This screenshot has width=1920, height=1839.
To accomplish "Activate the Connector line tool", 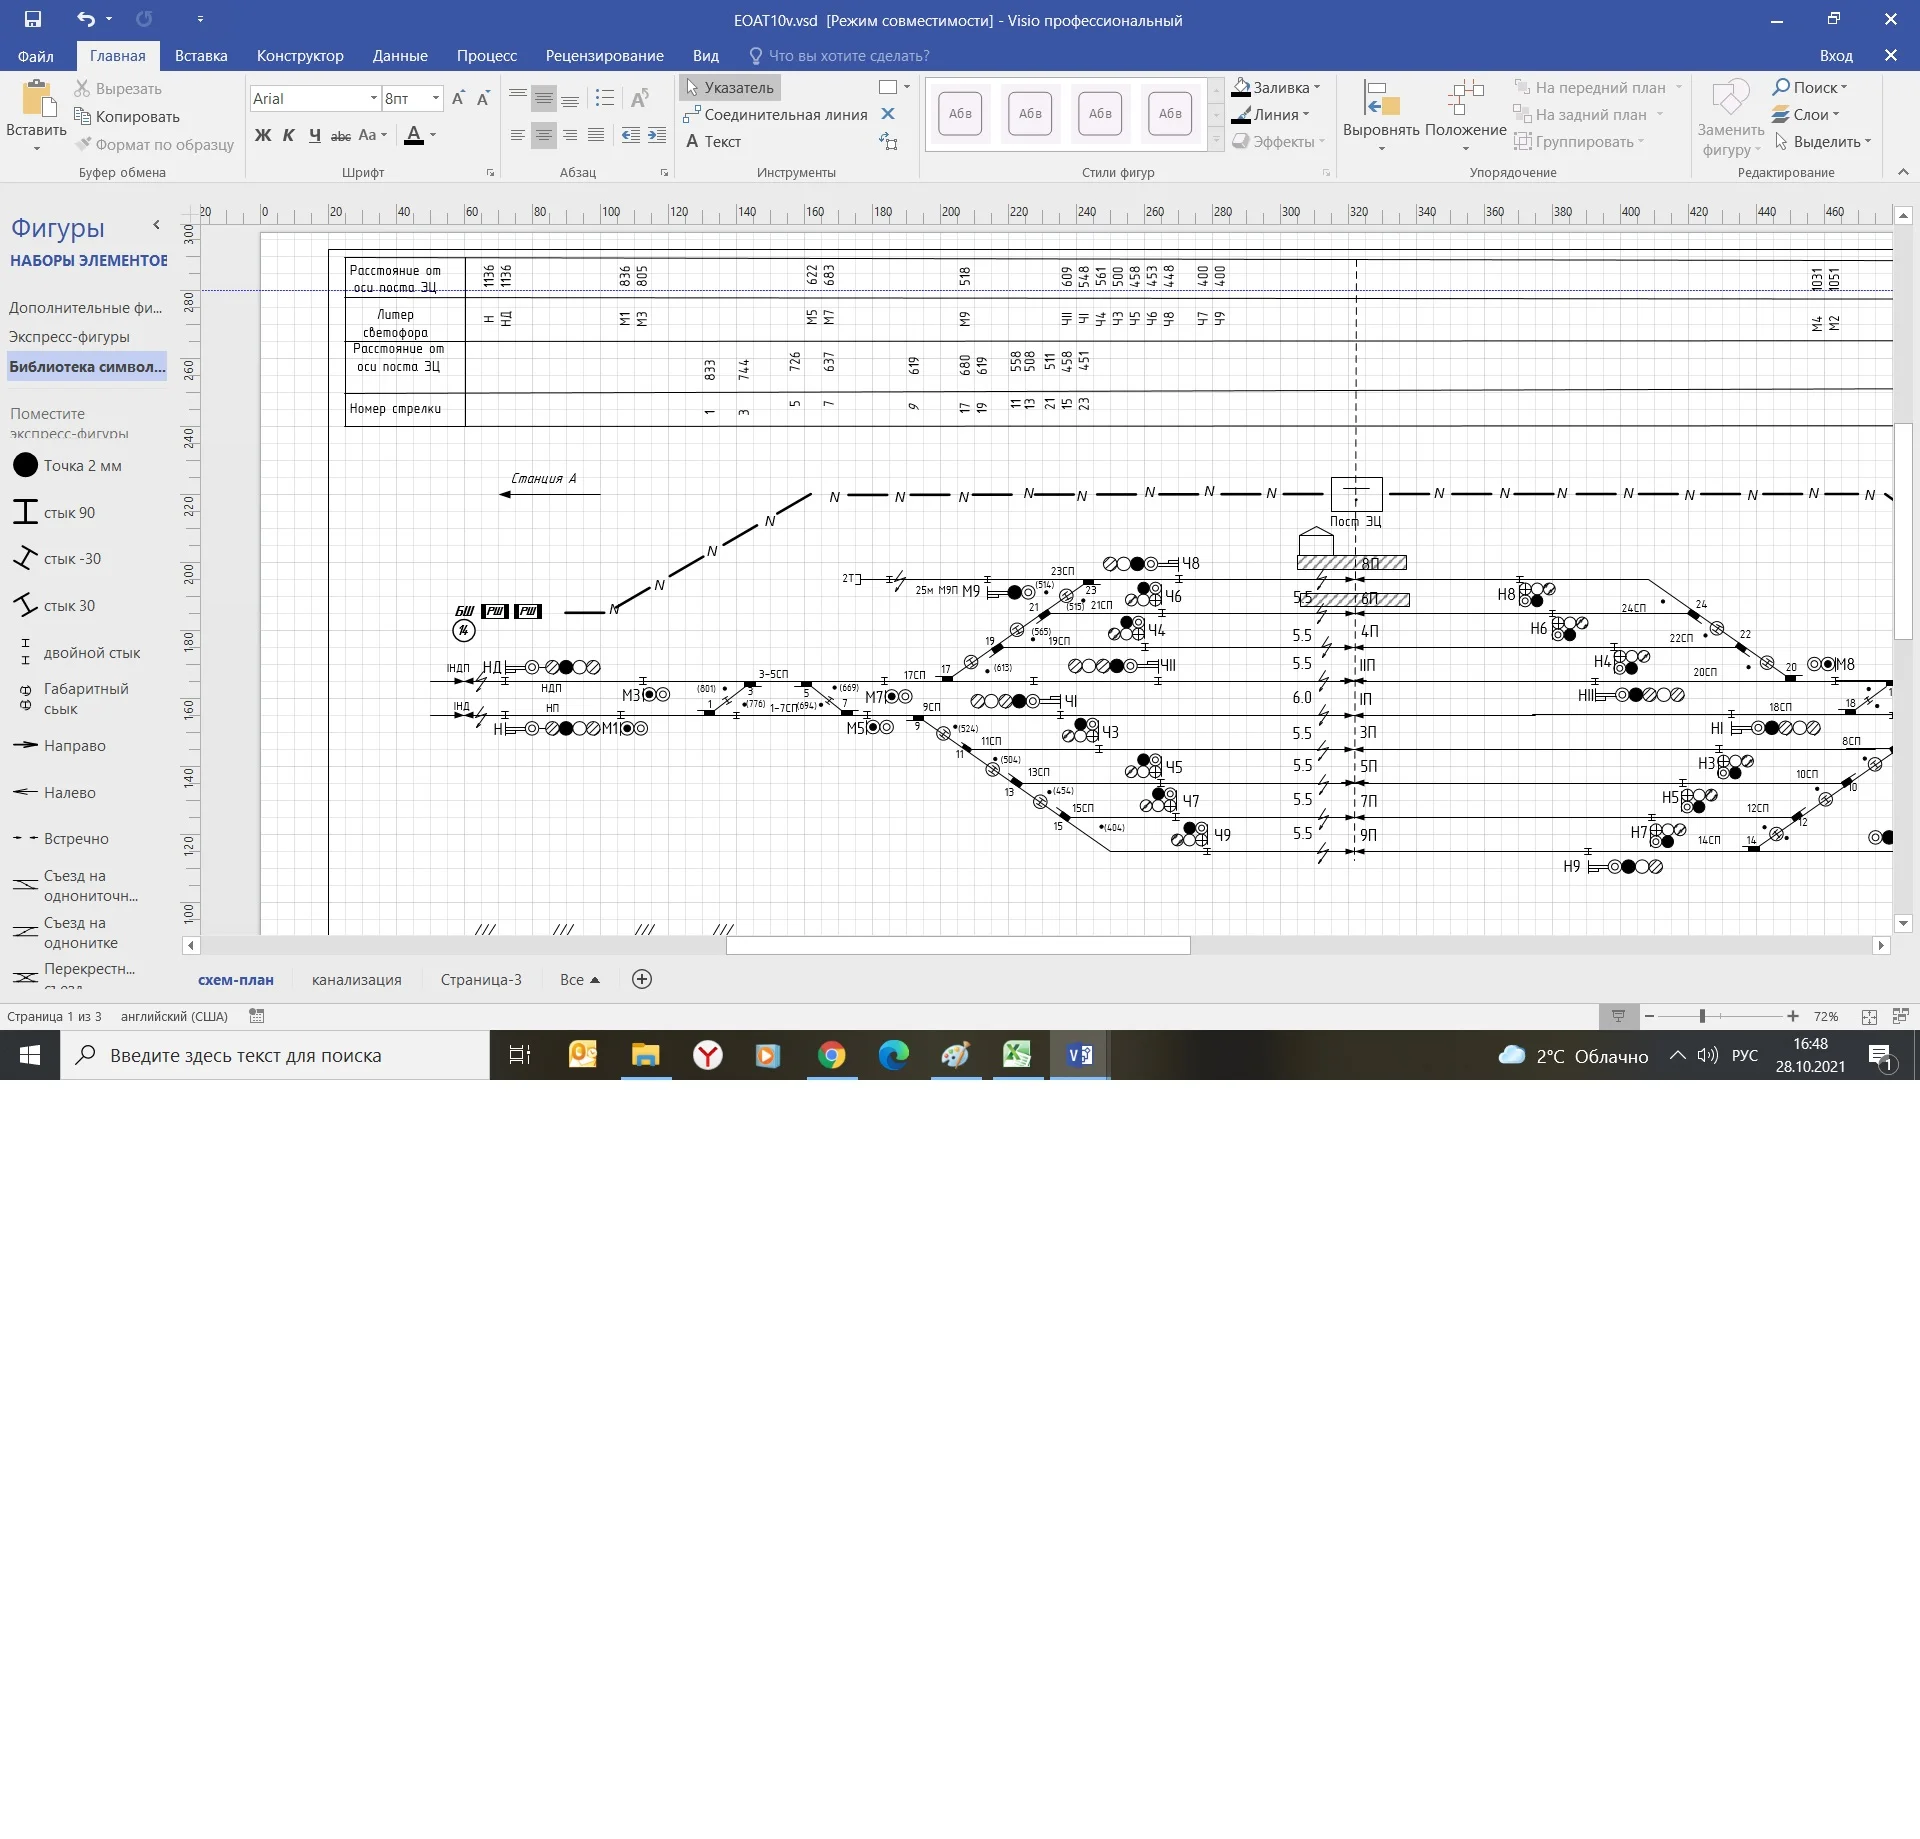I will click(x=775, y=115).
